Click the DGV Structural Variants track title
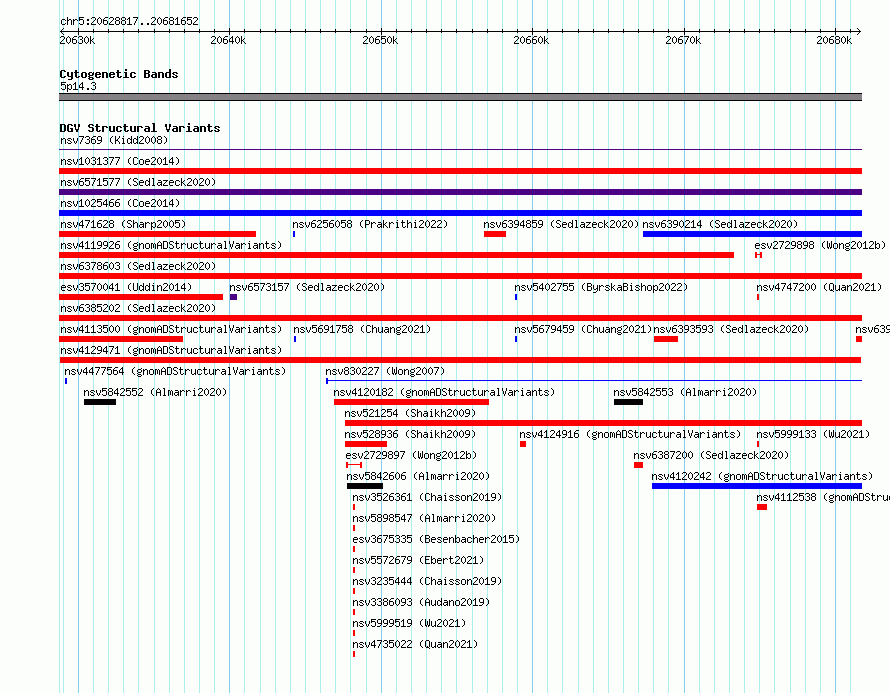This screenshot has width=890, height=693. tap(140, 128)
